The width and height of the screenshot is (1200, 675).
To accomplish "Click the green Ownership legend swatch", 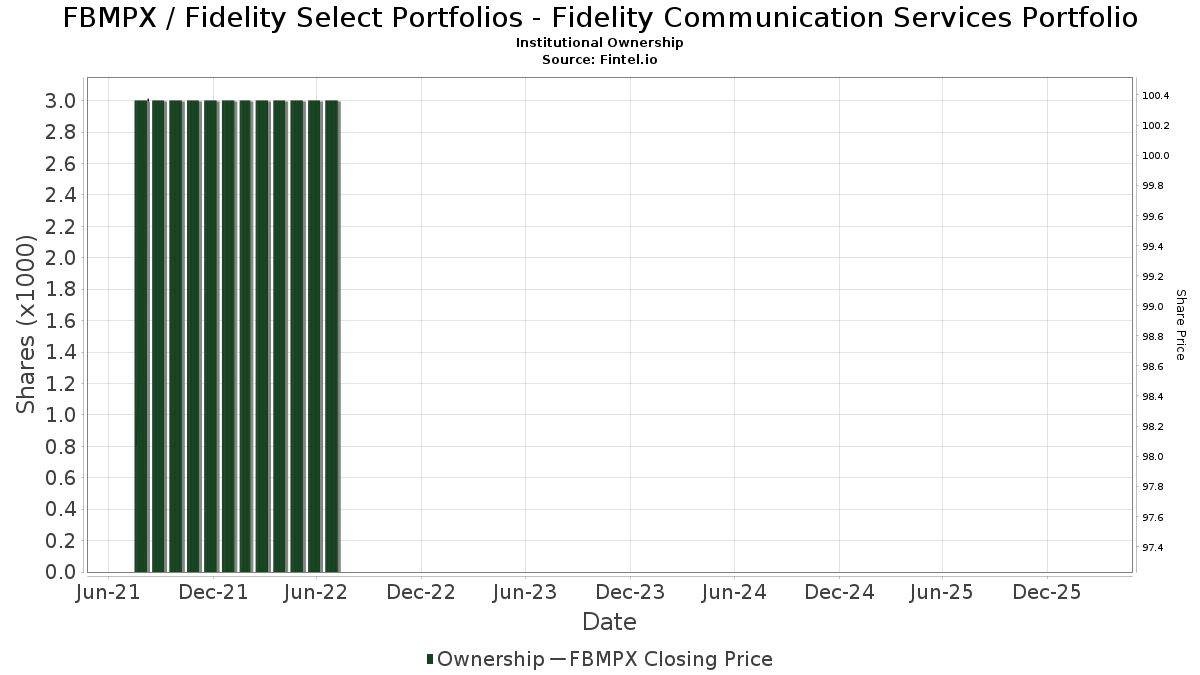I will 430,659.
